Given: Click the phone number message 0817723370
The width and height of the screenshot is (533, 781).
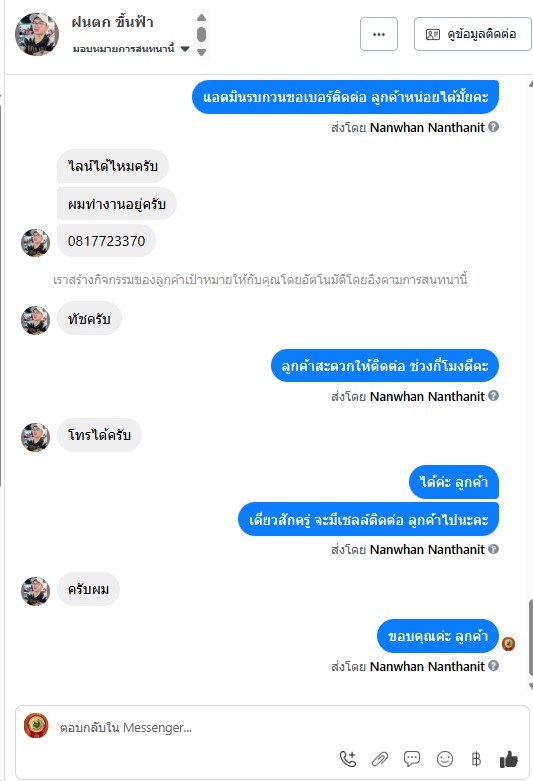Looking at the screenshot, I should [x=107, y=241].
